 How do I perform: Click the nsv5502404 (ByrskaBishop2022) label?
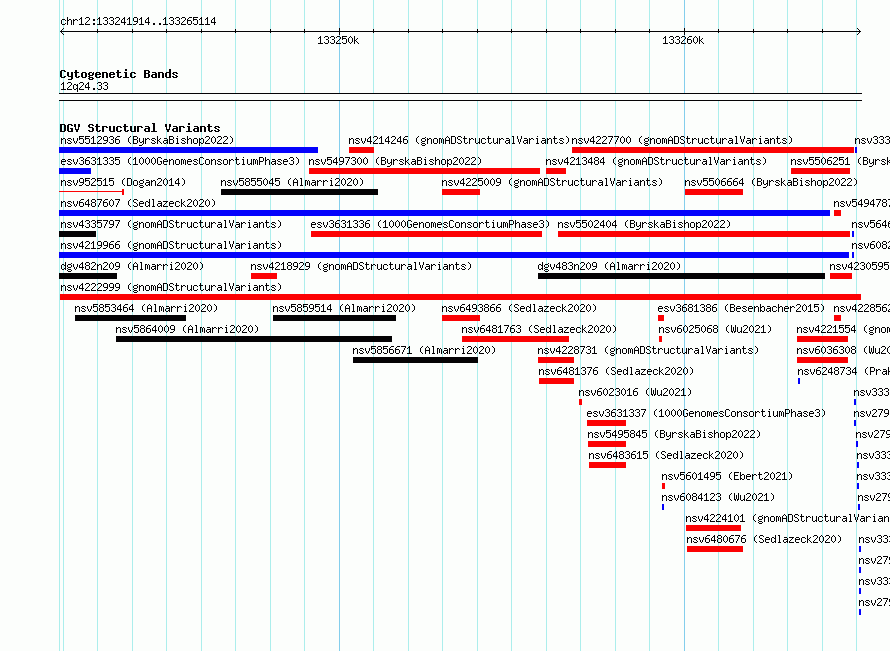coord(644,224)
